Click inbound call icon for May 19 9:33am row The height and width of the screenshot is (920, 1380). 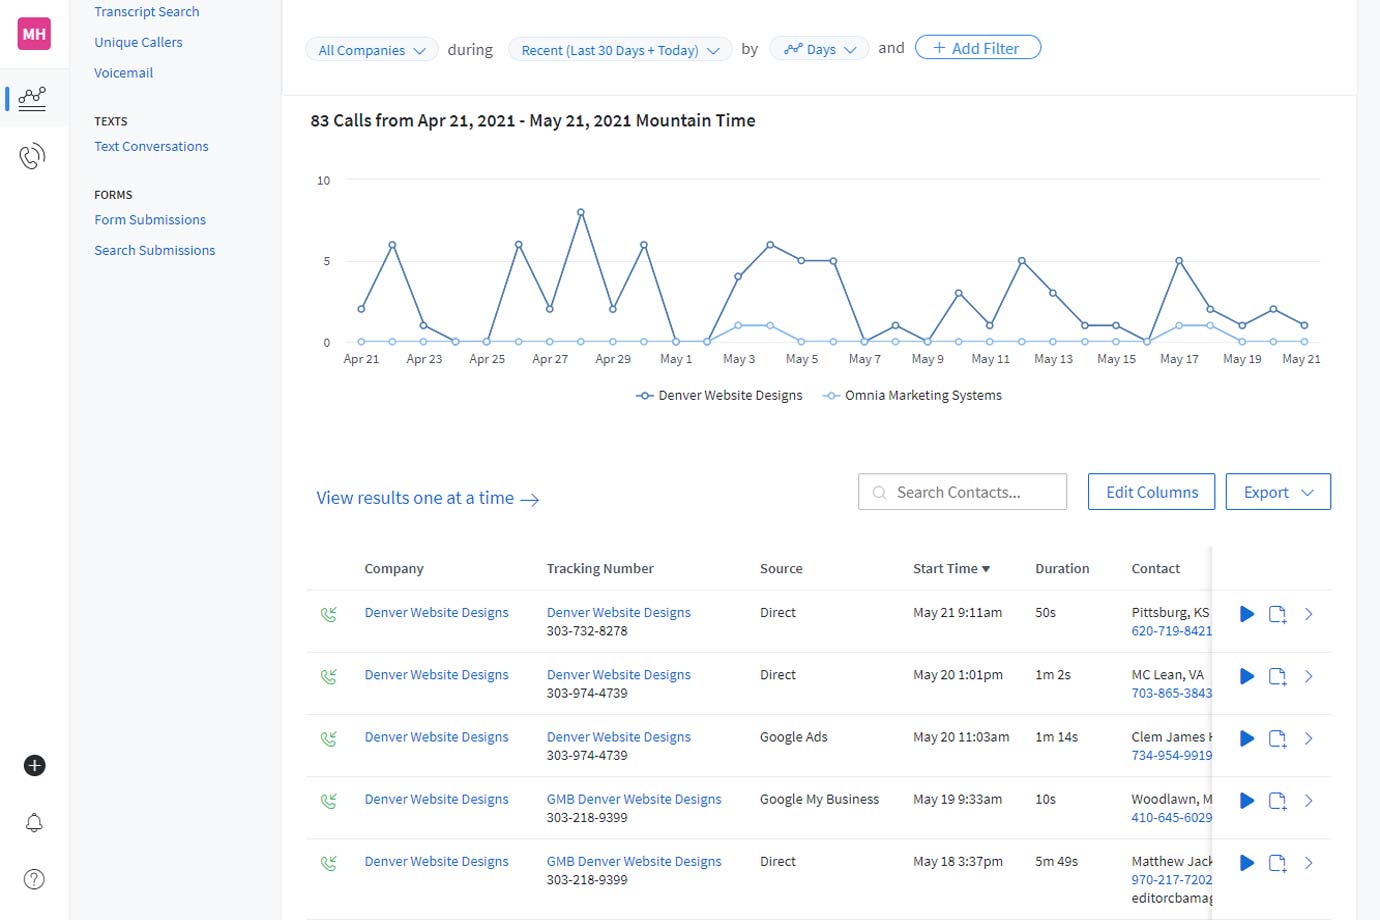click(x=328, y=800)
